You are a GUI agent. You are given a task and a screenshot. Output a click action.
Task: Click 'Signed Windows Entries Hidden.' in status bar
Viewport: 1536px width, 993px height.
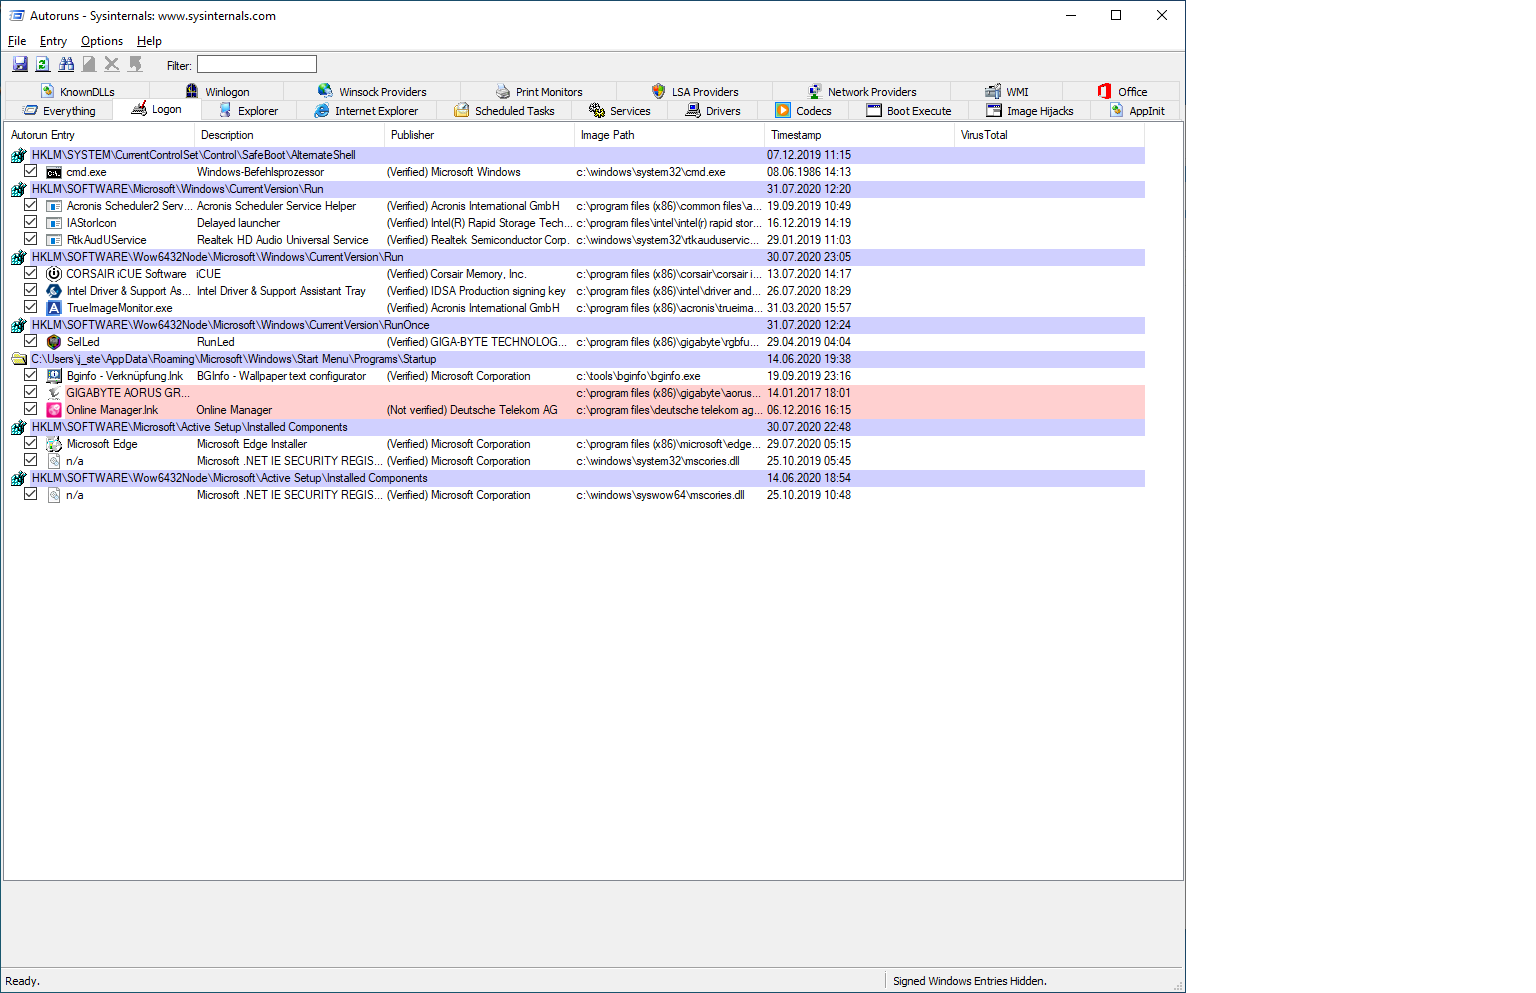pos(969,981)
